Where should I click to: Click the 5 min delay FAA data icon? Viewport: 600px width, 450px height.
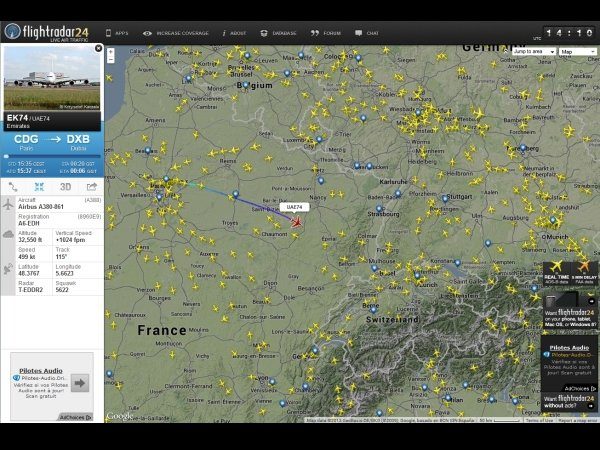point(584,272)
